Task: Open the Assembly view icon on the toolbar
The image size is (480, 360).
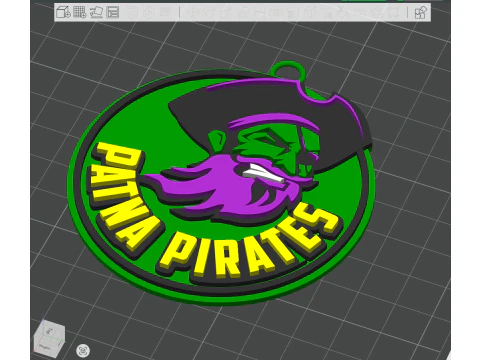Action: pos(420,13)
